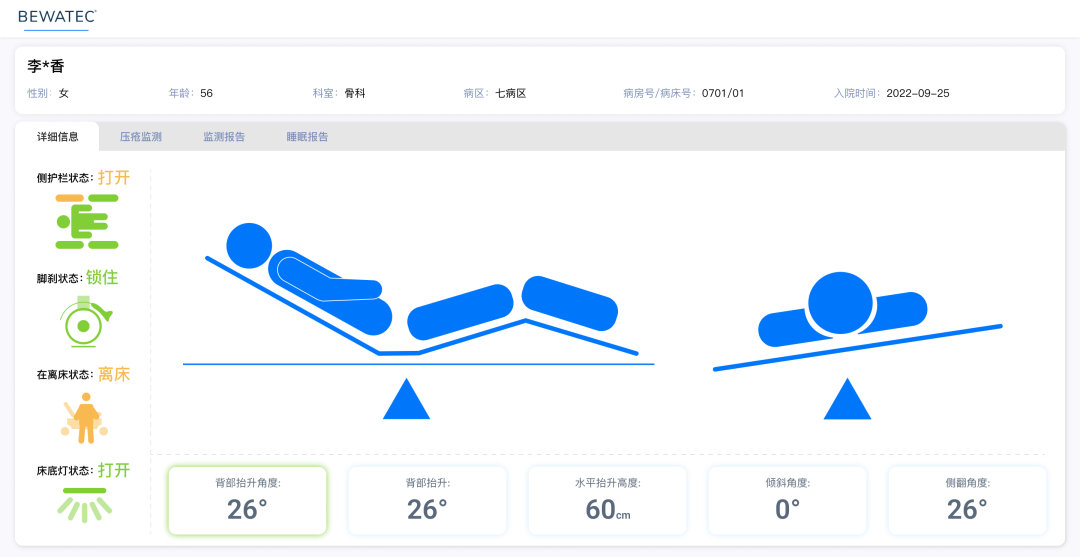
Task: Click the admission date 2022-09-25
Action: tap(918, 93)
